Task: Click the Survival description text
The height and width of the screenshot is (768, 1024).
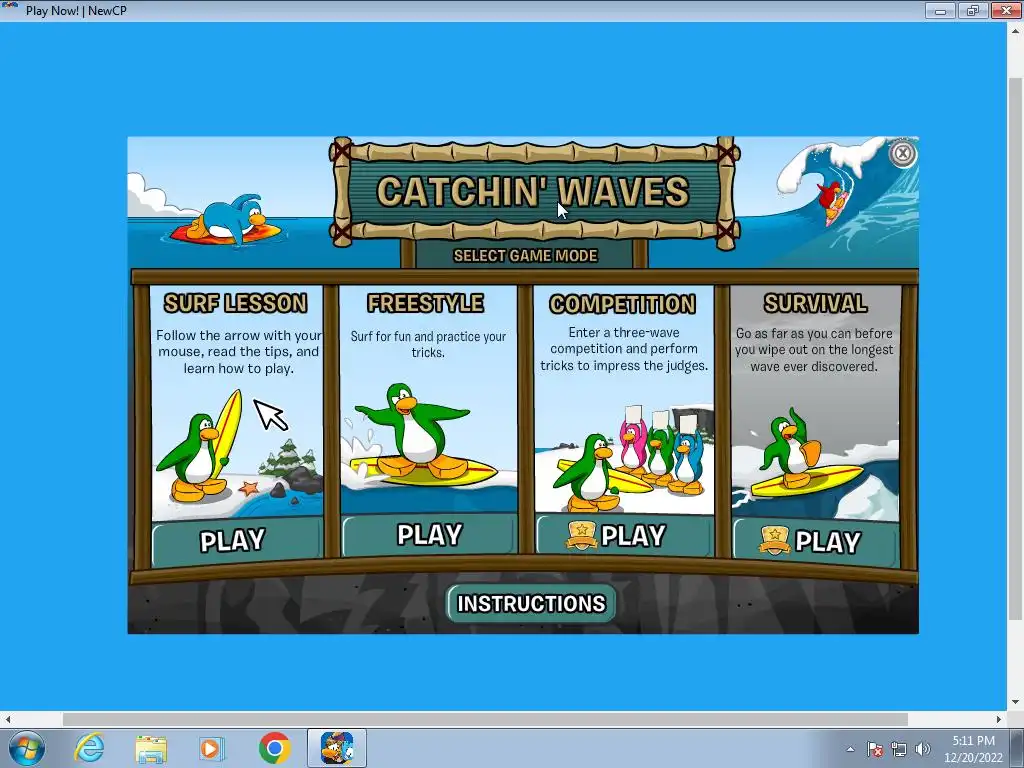Action: pos(814,349)
